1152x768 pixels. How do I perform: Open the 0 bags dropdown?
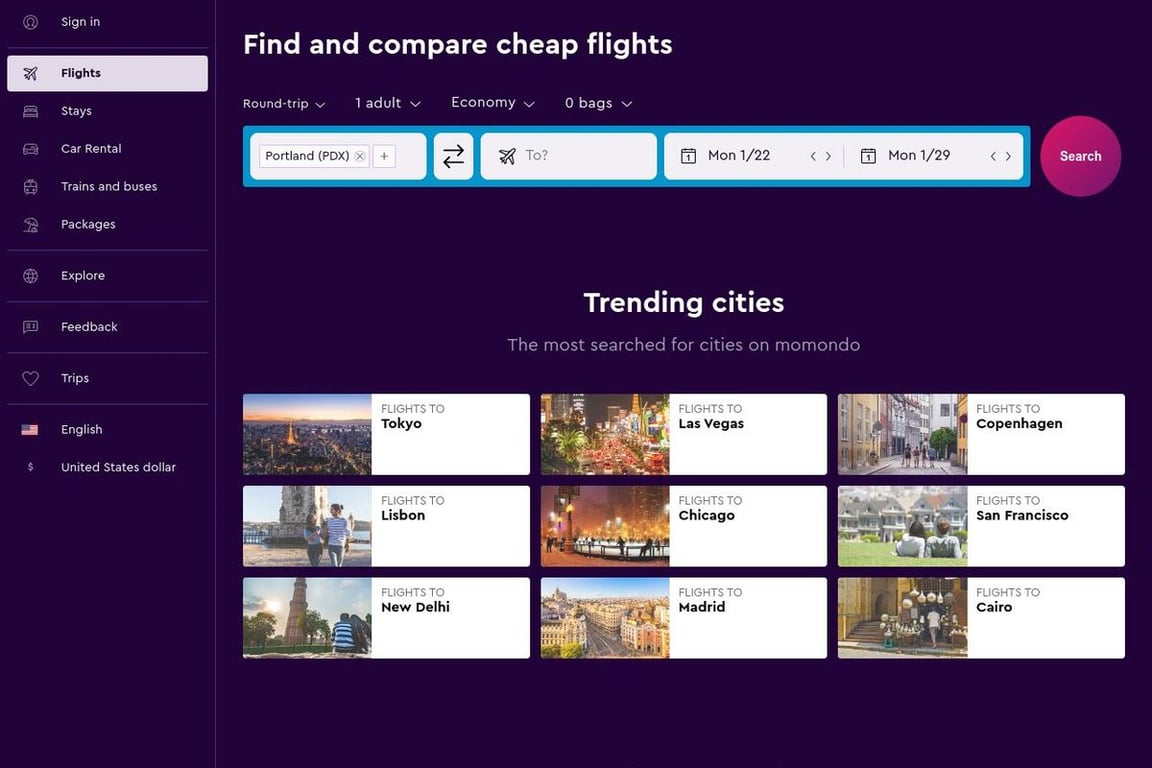[598, 104]
